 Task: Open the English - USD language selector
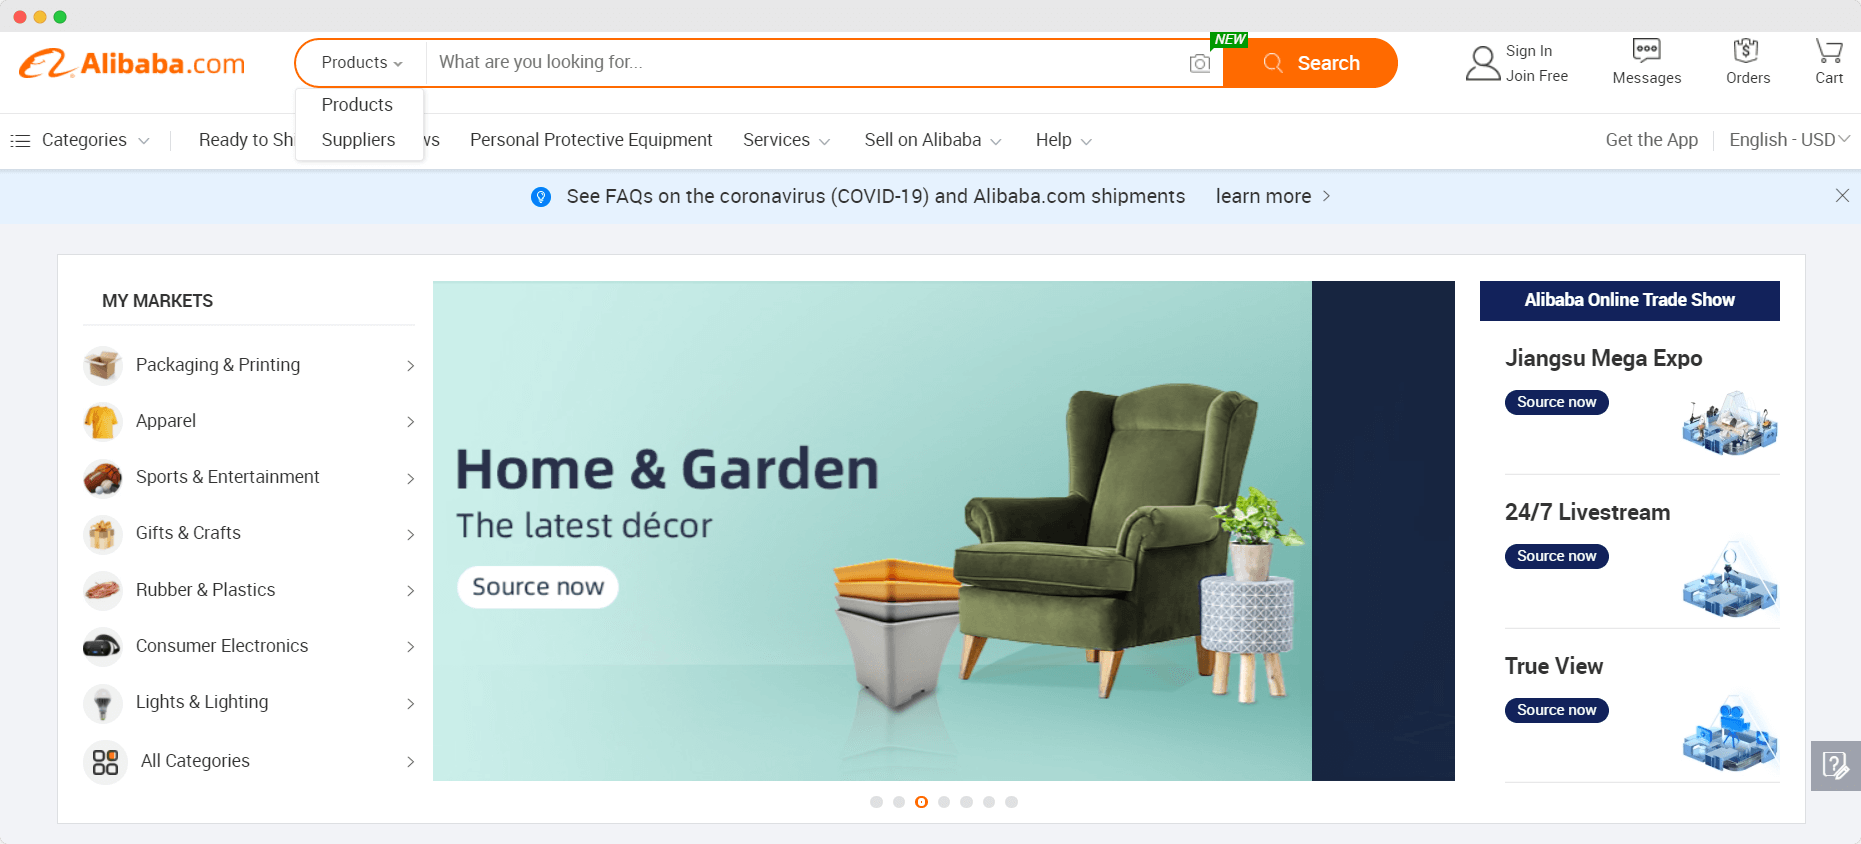1789,140
